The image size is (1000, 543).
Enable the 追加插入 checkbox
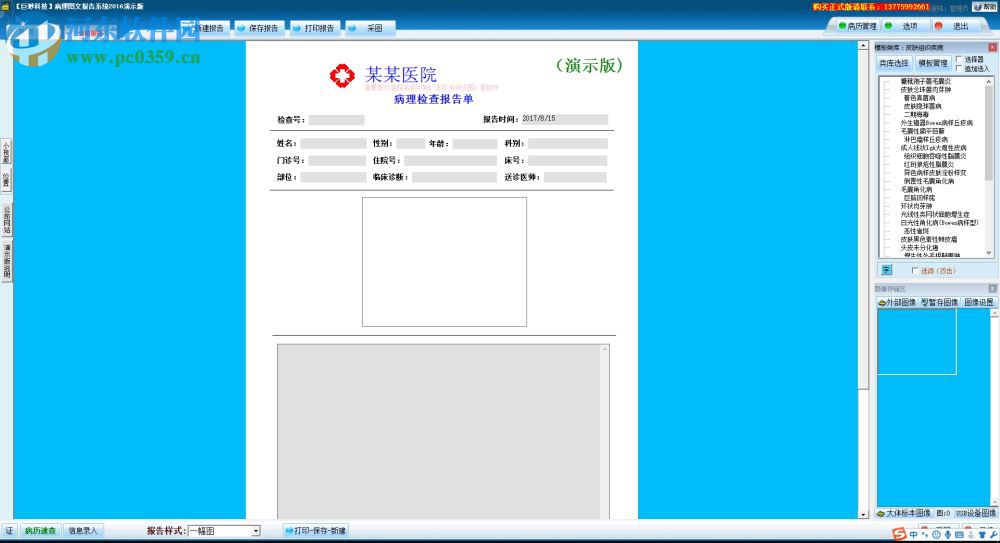tap(959, 68)
